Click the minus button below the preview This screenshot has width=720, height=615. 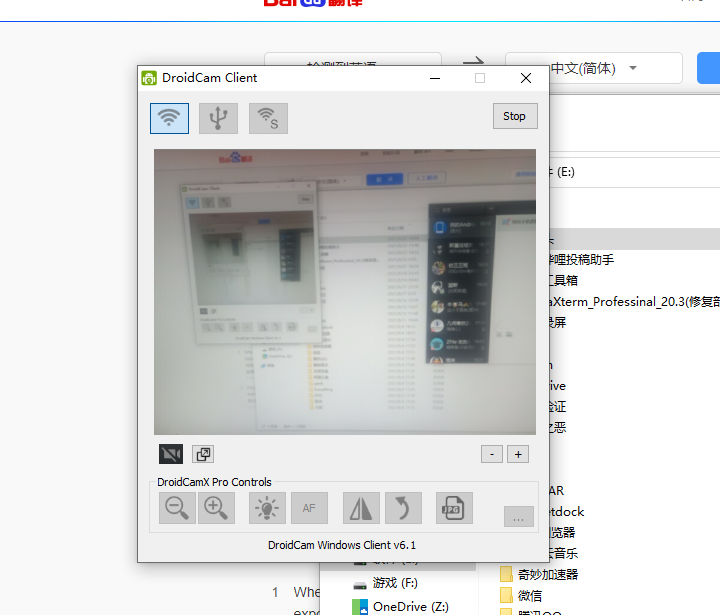(x=491, y=454)
